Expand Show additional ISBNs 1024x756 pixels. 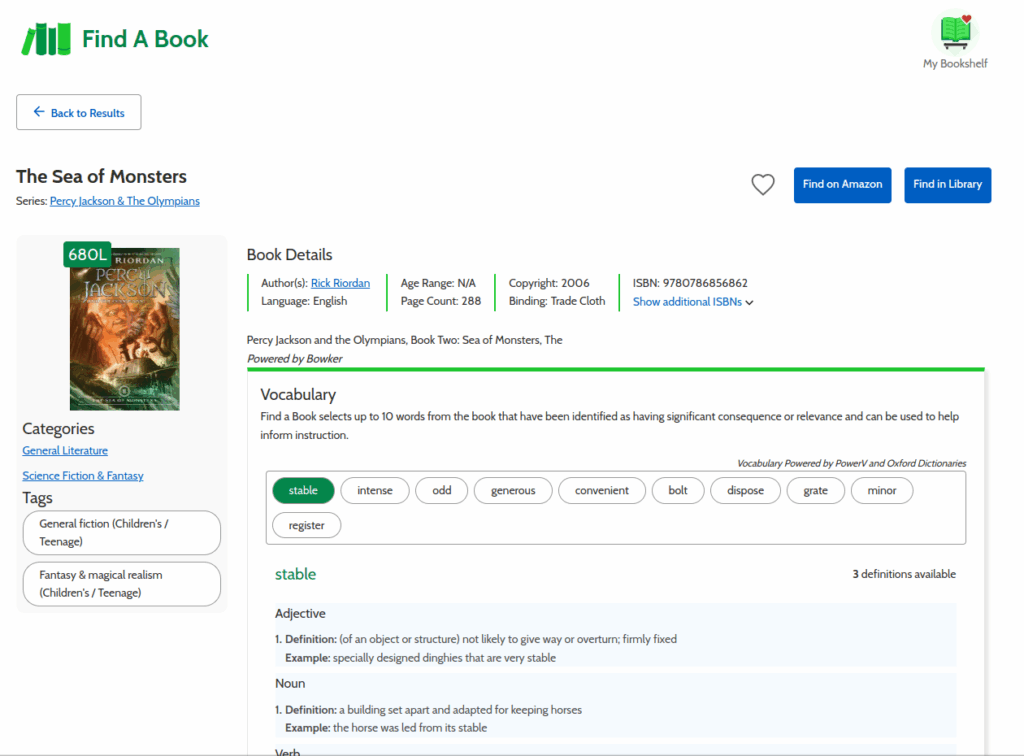pos(692,302)
